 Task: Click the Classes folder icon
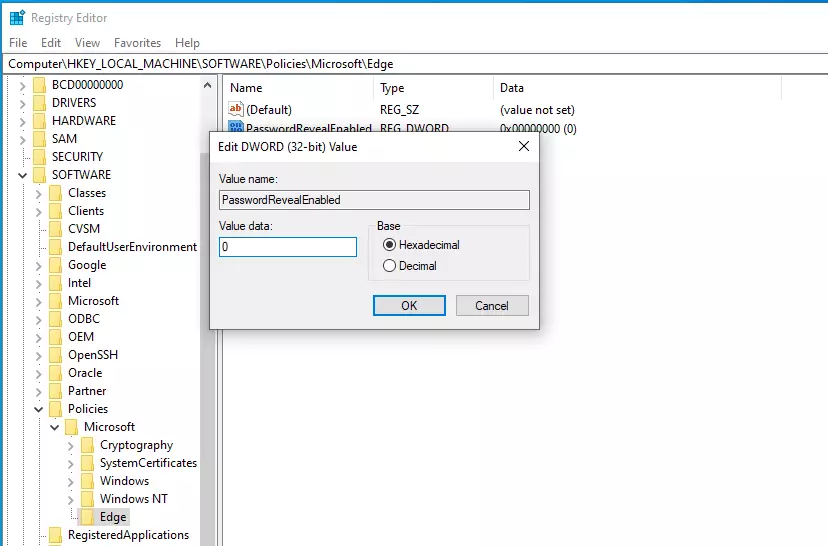[x=55, y=193]
